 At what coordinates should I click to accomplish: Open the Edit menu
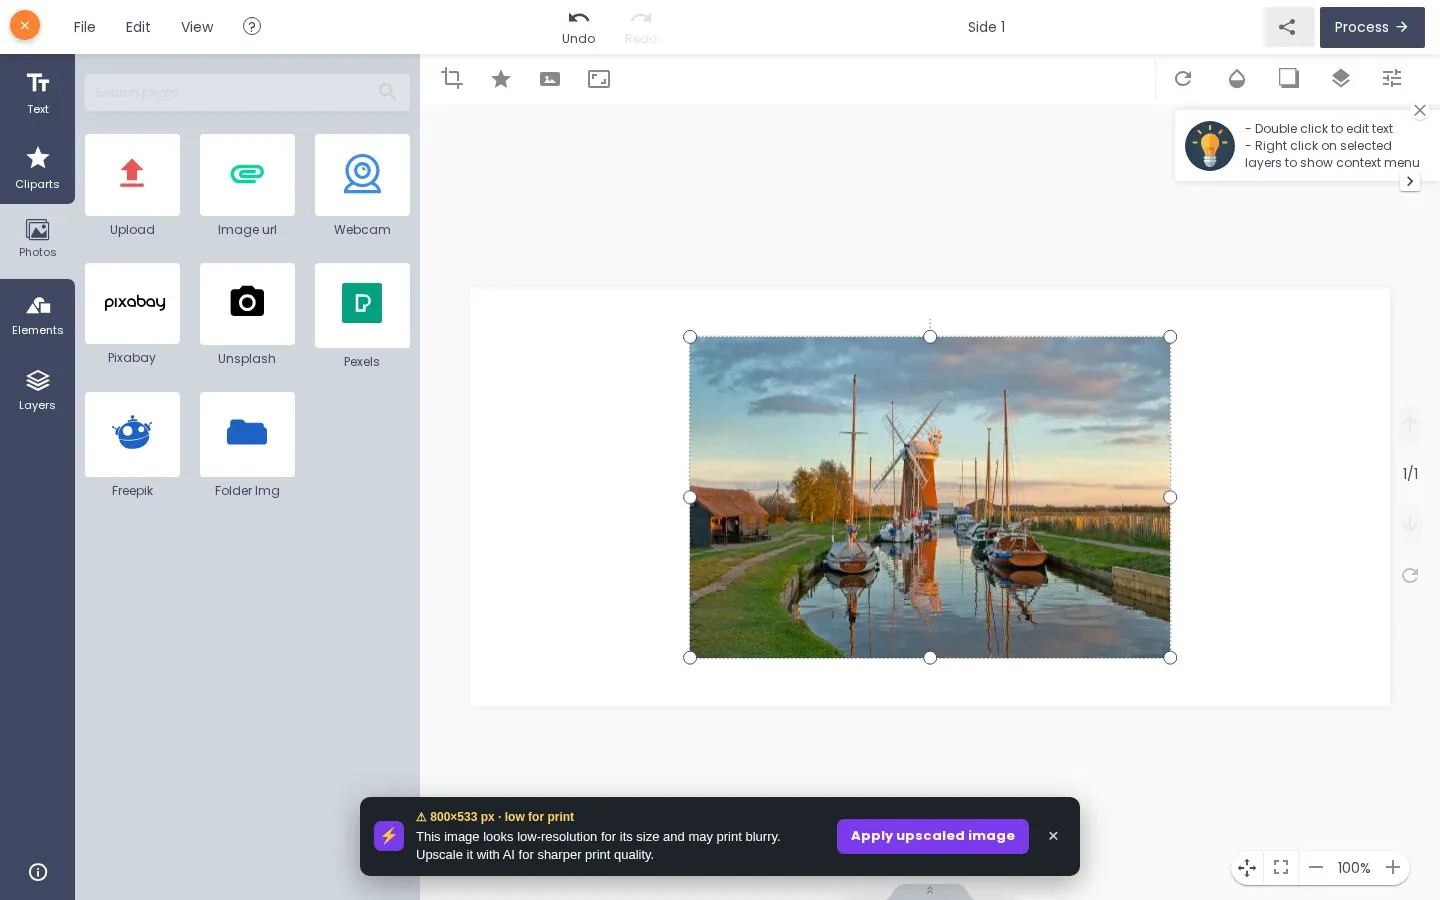[138, 27]
